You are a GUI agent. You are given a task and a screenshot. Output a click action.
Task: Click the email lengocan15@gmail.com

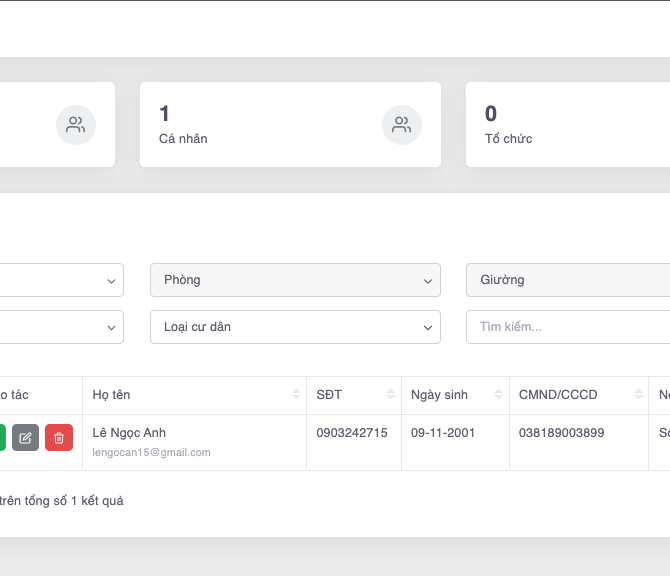coord(151,452)
